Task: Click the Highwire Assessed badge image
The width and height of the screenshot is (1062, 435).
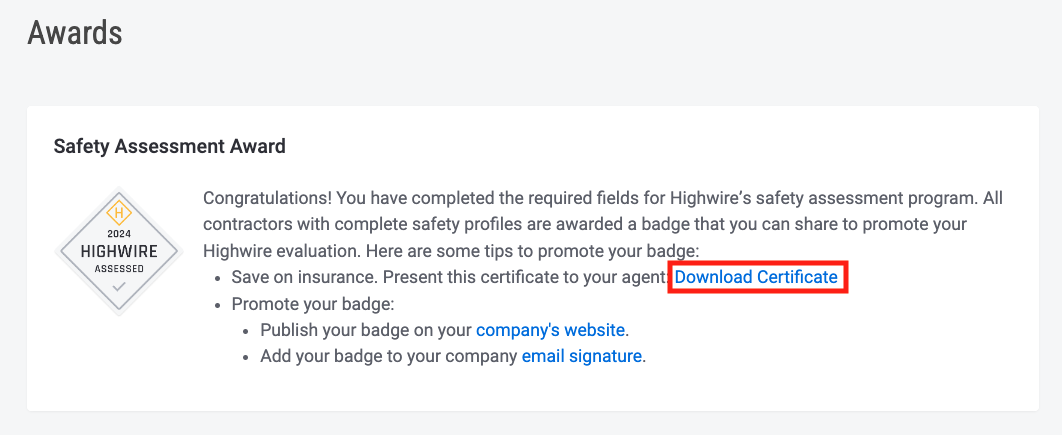Action: pos(119,251)
